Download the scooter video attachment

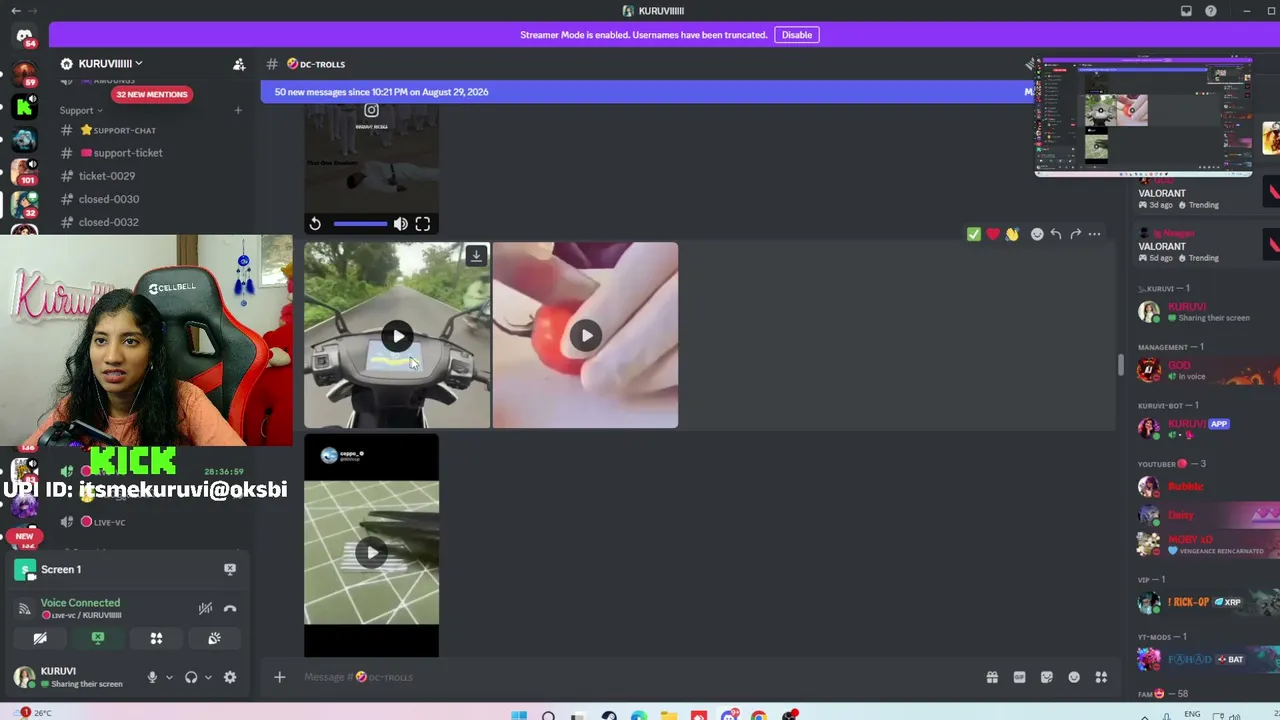(x=476, y=256)
